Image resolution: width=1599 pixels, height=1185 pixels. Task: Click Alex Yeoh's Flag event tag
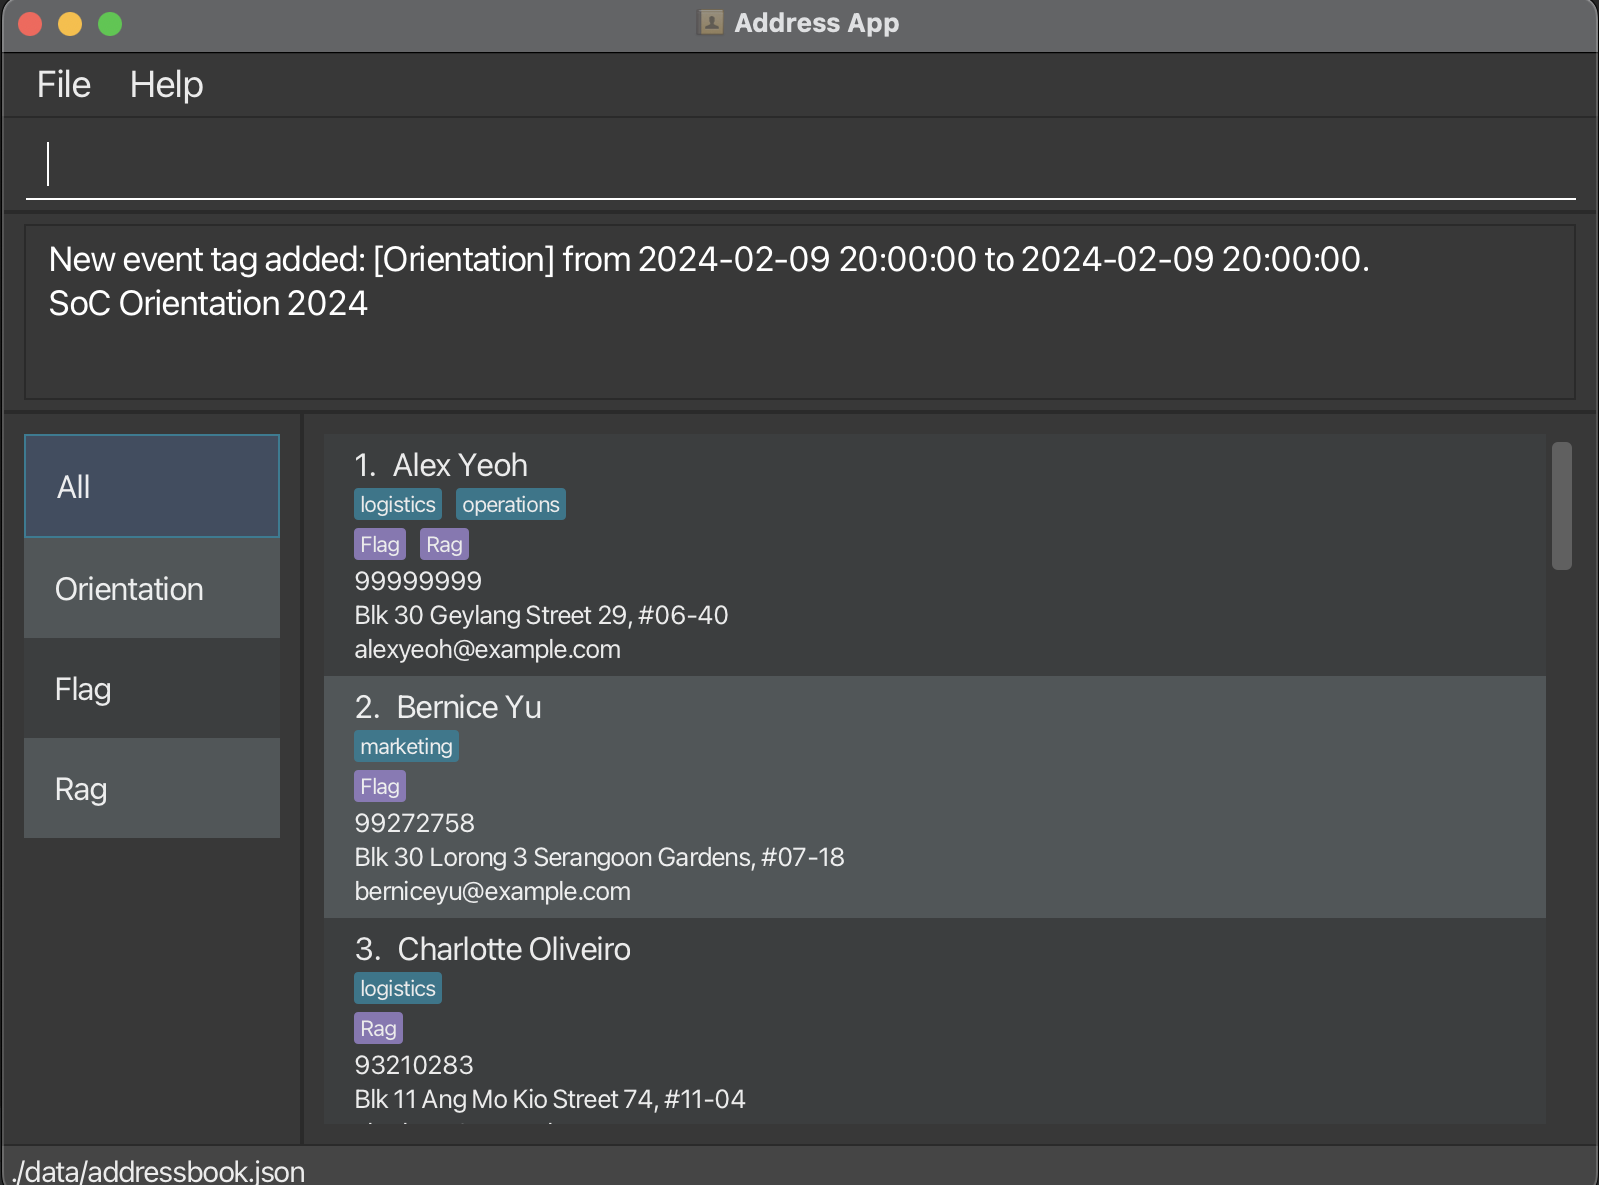click(x=380, y=545)
